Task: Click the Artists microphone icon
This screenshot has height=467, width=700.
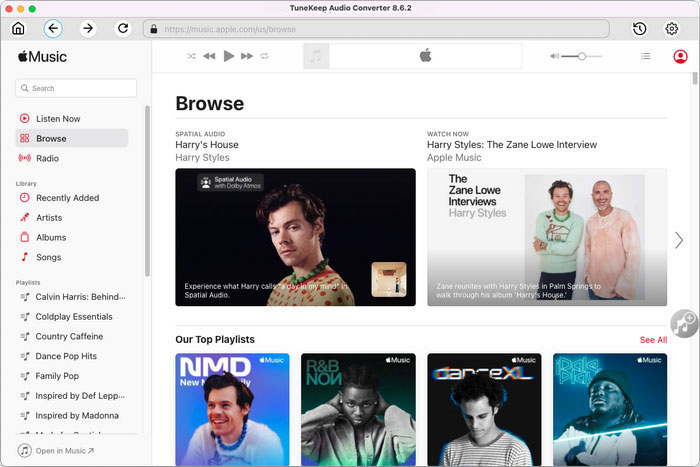Action: coord(25,217)
